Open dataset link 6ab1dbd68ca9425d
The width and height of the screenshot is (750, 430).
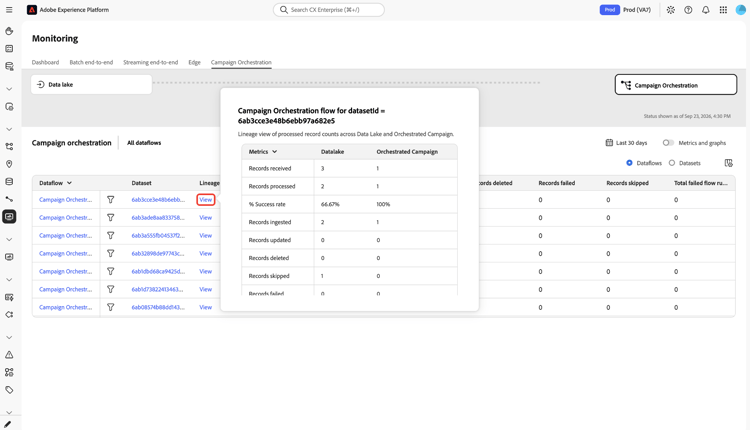click(x=158, y=271)
